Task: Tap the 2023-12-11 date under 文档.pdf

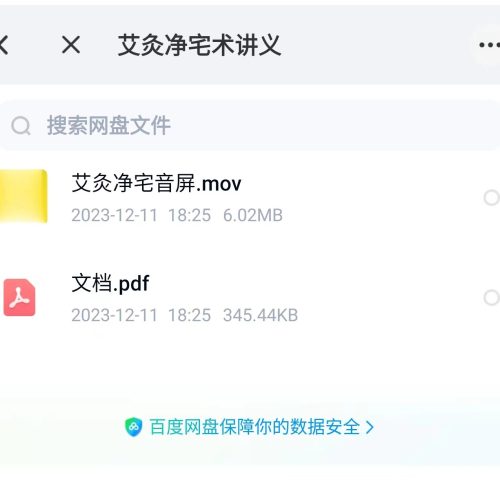Action: pyautogui.click(x=114, y=315)
